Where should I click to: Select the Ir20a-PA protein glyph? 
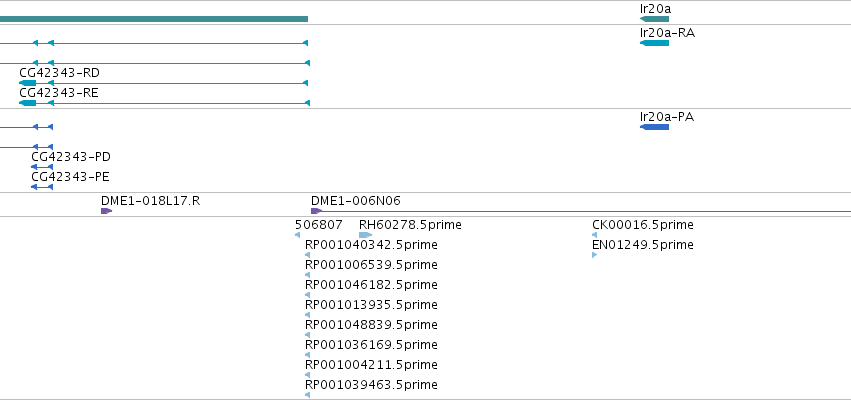654,127
